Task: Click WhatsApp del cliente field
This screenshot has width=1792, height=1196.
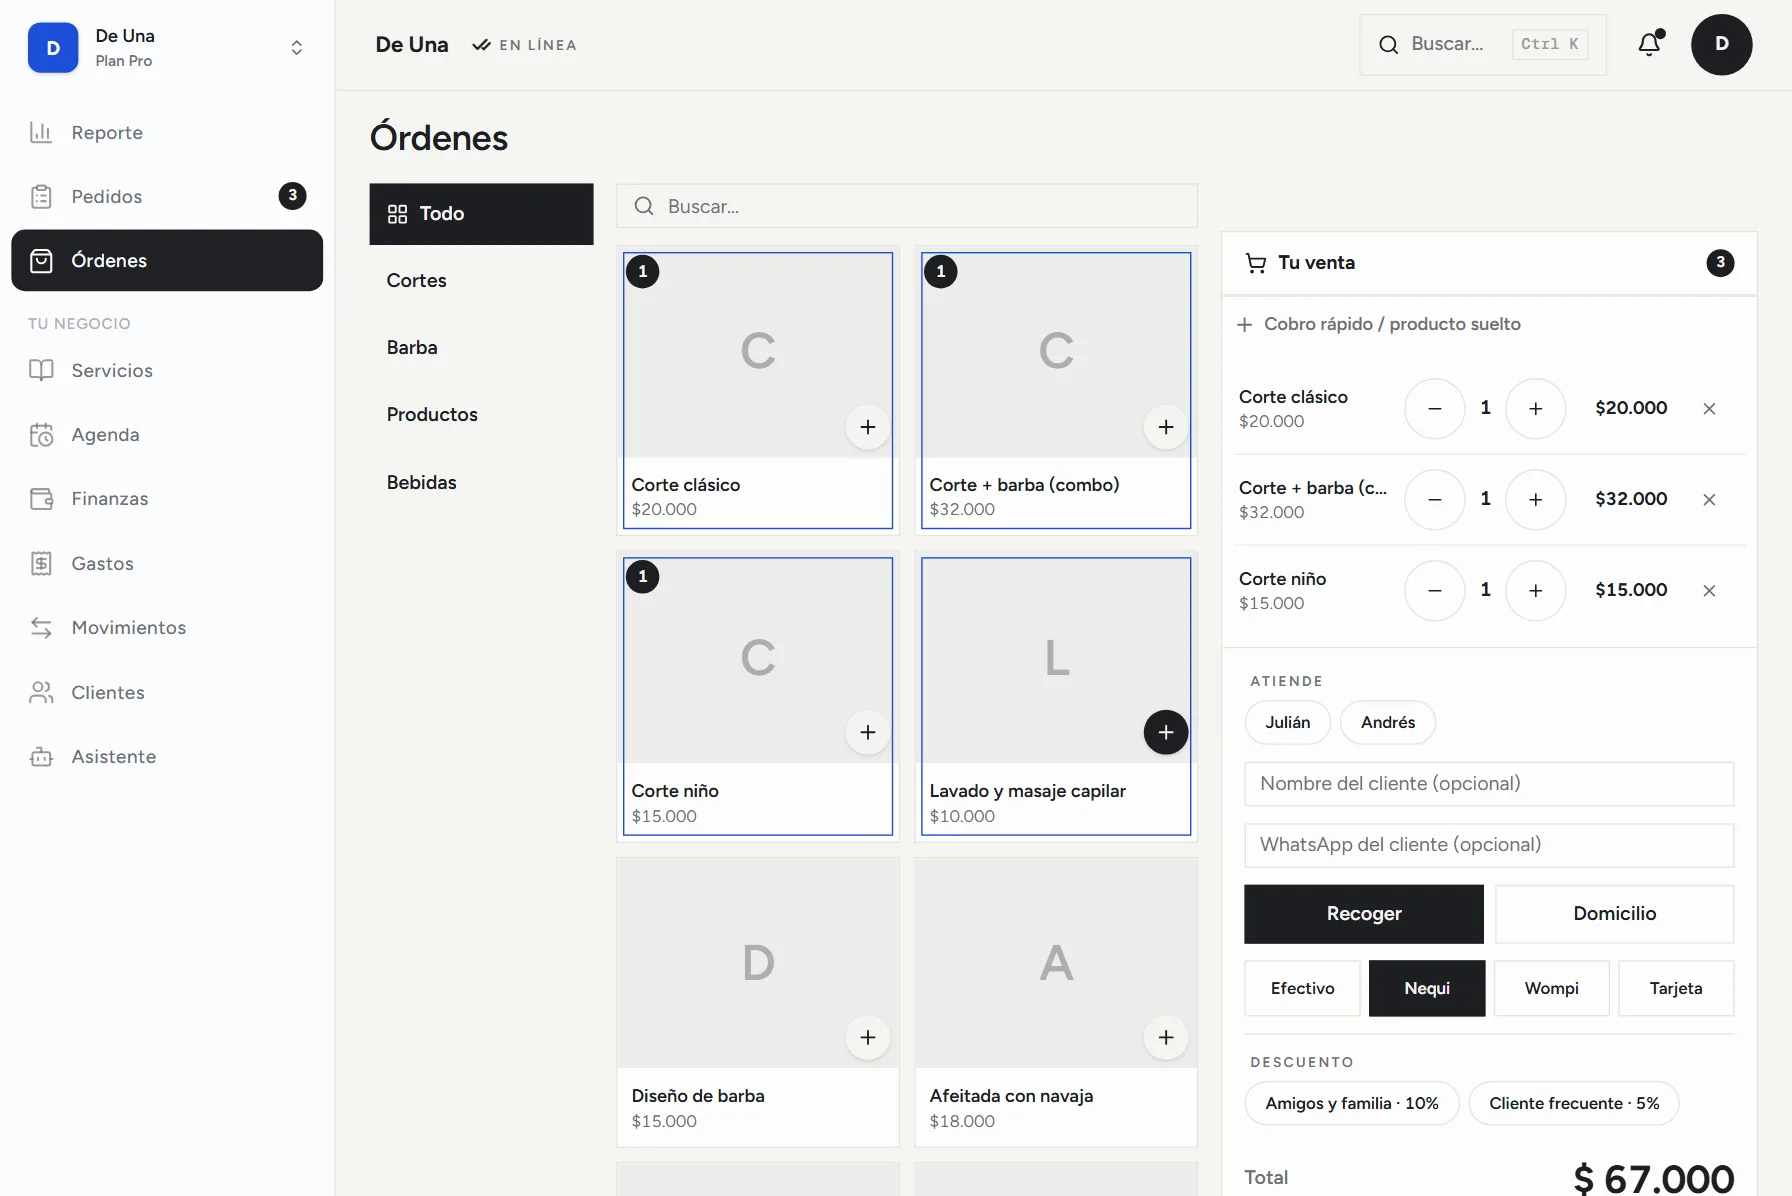Action: click(x=1489, y=845)
